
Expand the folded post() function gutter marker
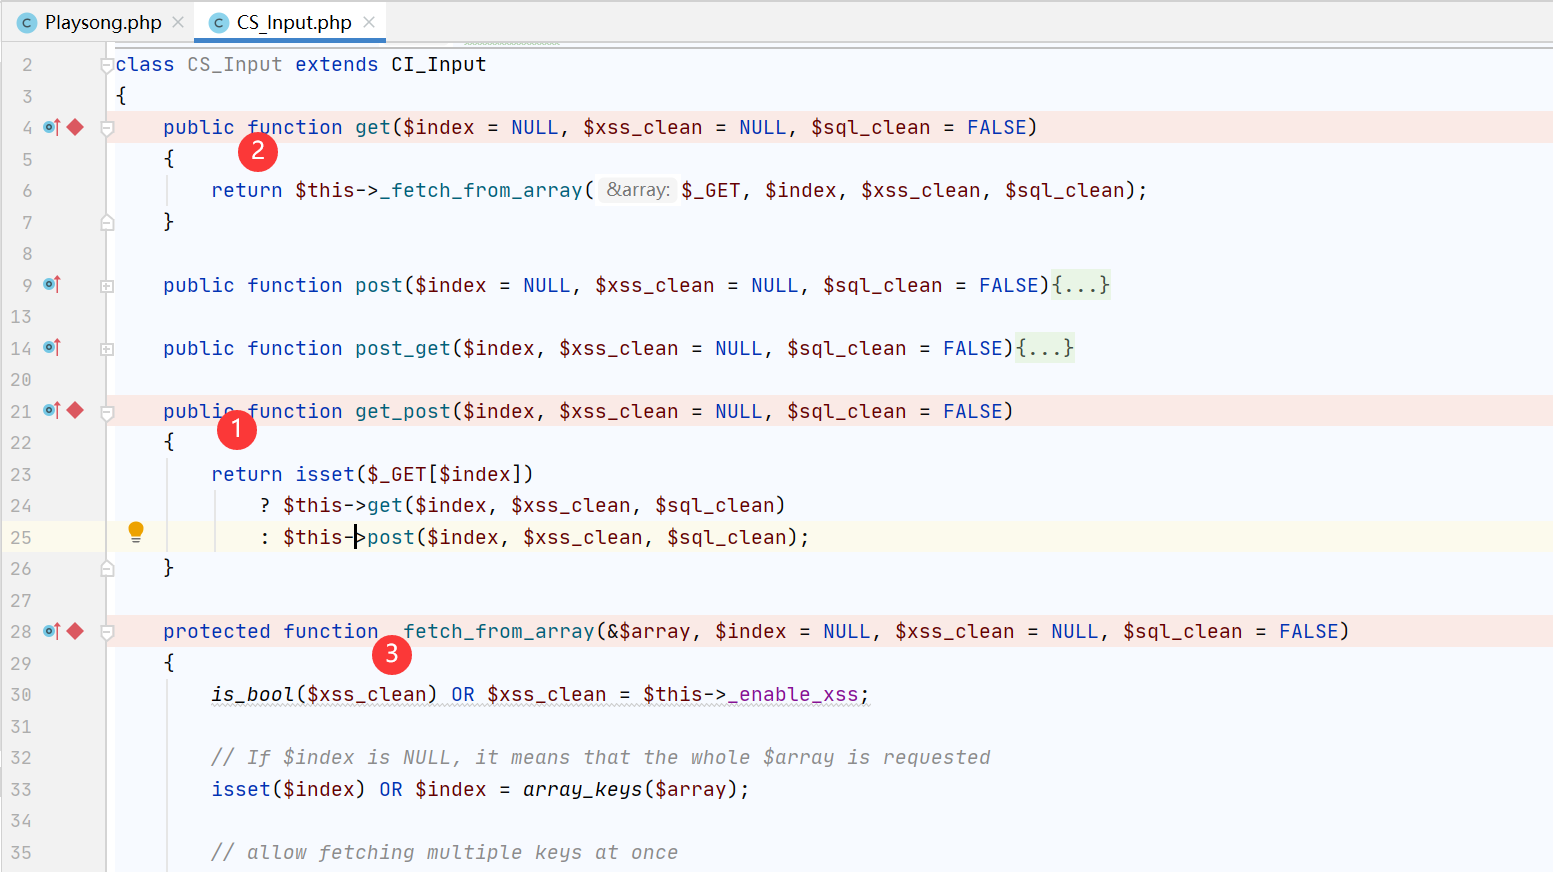pyautogui.click(x=107, y=286)
